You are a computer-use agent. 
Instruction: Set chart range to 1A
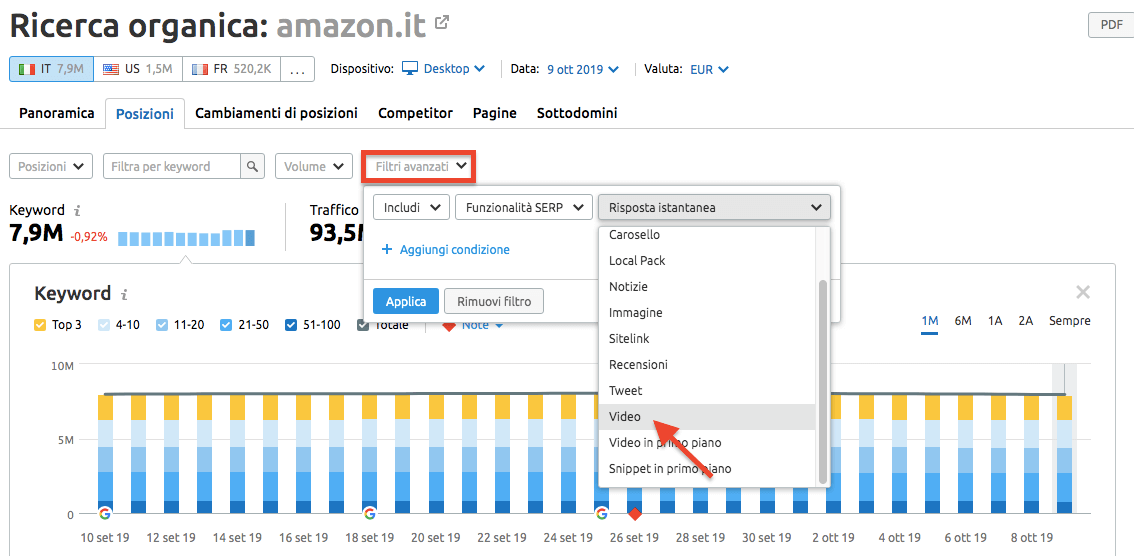(x=994, y=321)
